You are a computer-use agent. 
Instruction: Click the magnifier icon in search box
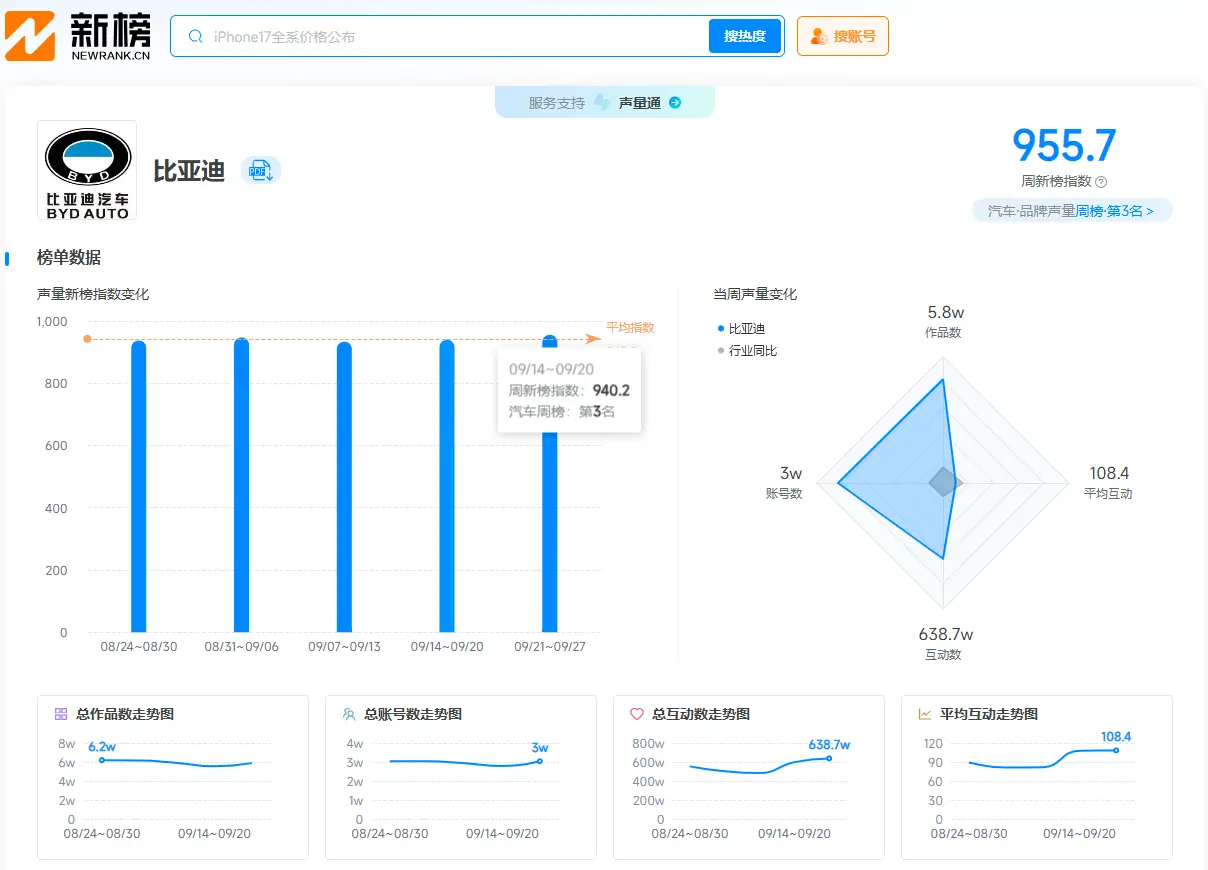196,36
